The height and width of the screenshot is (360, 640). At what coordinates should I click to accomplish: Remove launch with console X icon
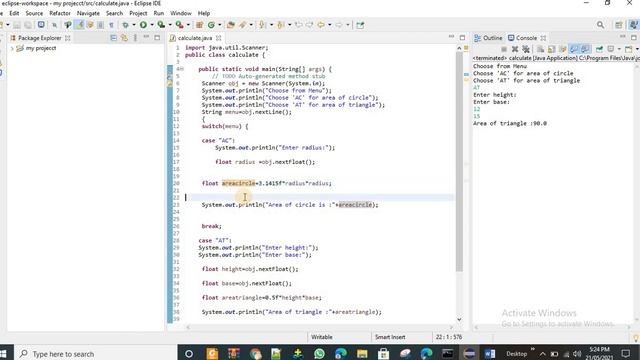[515, 49]
